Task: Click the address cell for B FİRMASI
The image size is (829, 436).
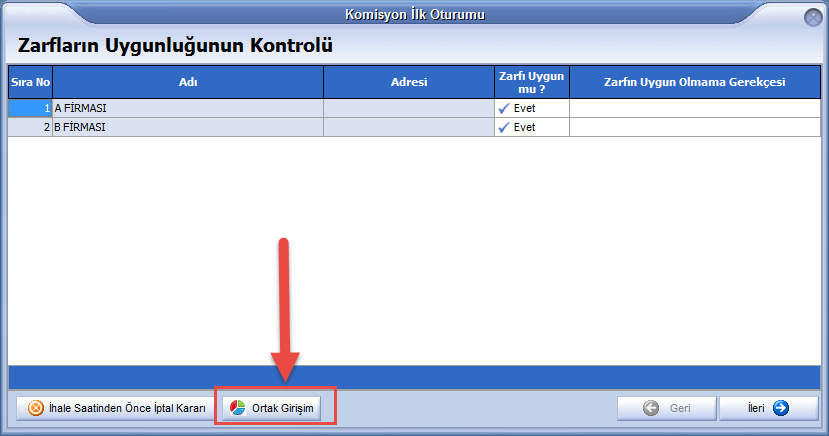Action: [408, 127]
